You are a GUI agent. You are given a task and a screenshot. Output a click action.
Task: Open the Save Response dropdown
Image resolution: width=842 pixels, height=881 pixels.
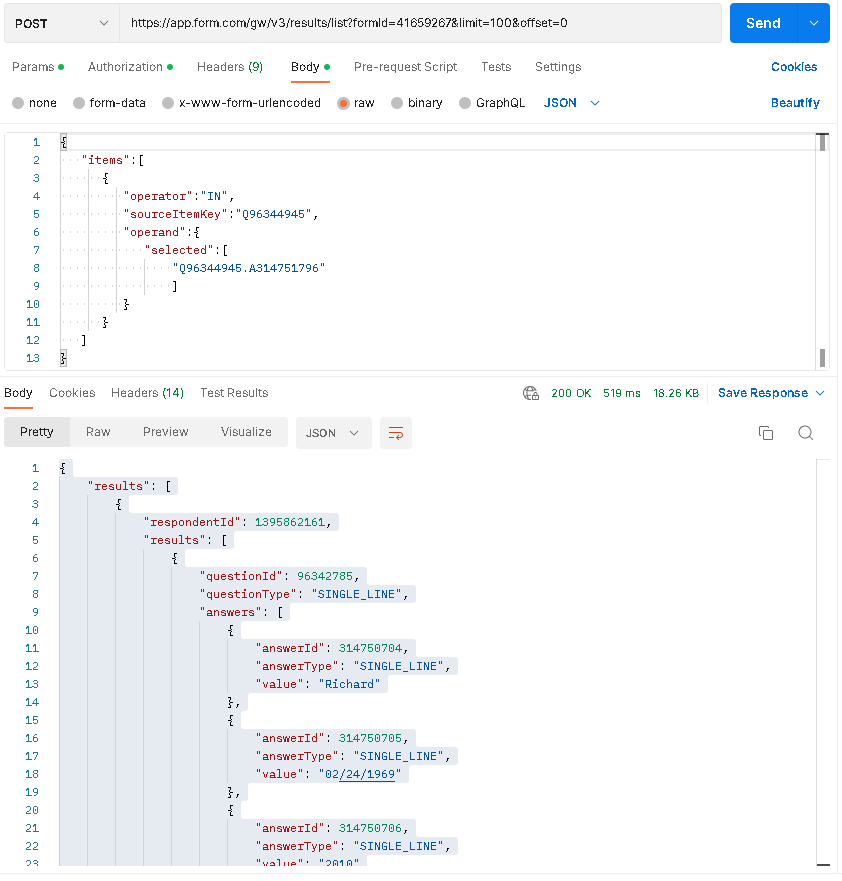771,393
